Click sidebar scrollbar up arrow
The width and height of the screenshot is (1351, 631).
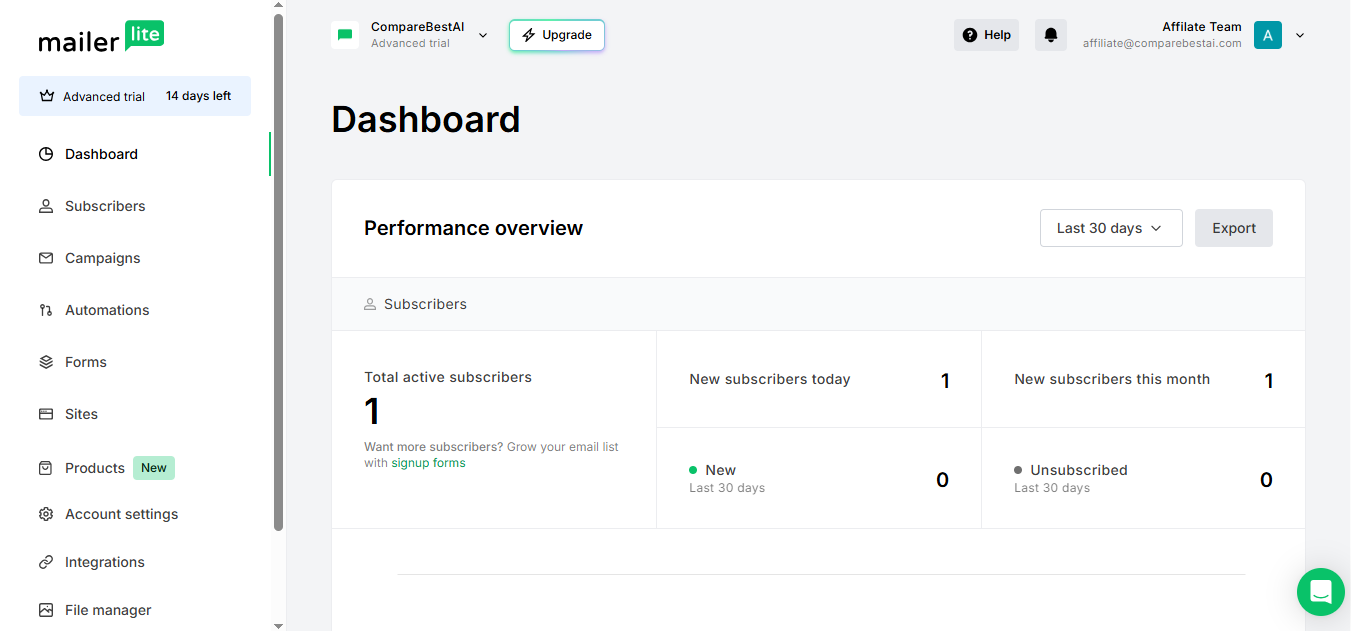[x=278, y=6]
